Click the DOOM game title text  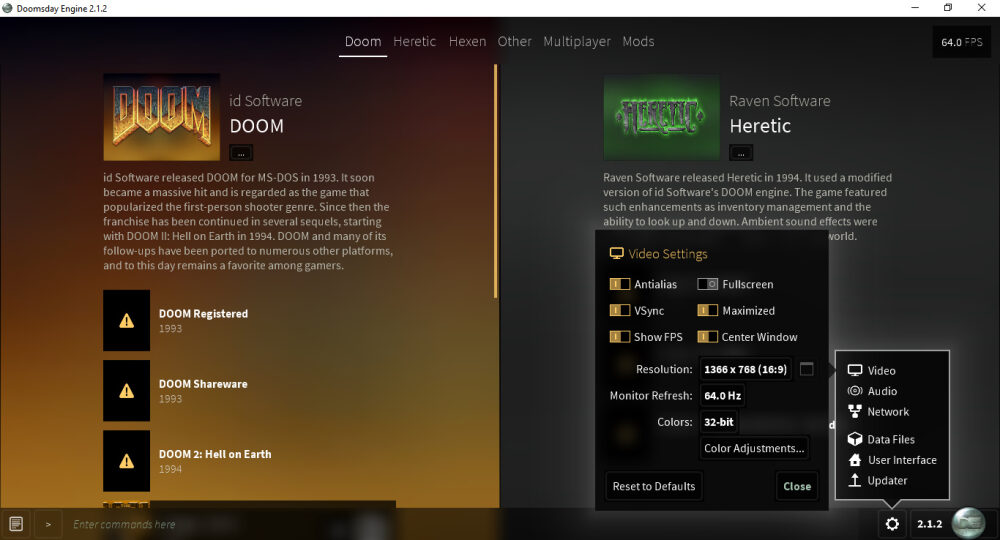point(256,126)
